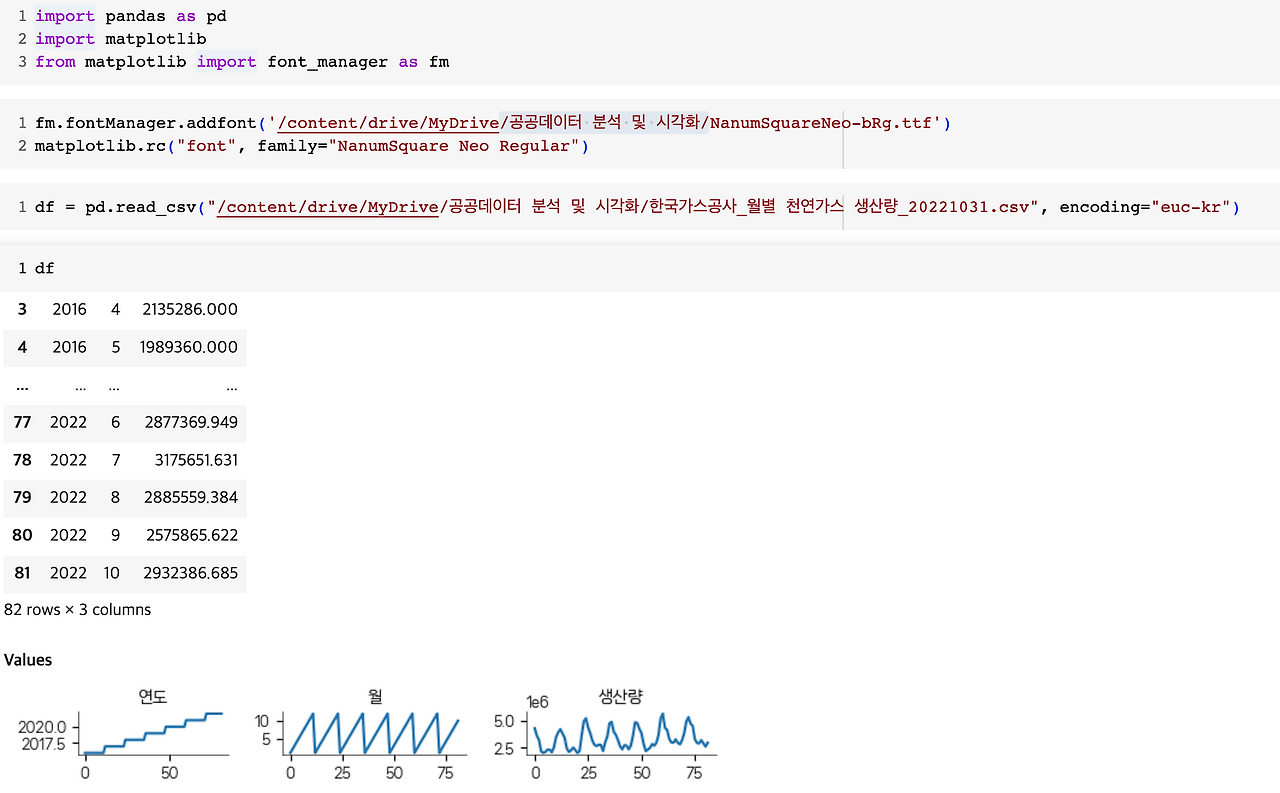Screen dimensions: 1280x793
Task: Click line number 3 of the import cell
Action: coord(21,62)
